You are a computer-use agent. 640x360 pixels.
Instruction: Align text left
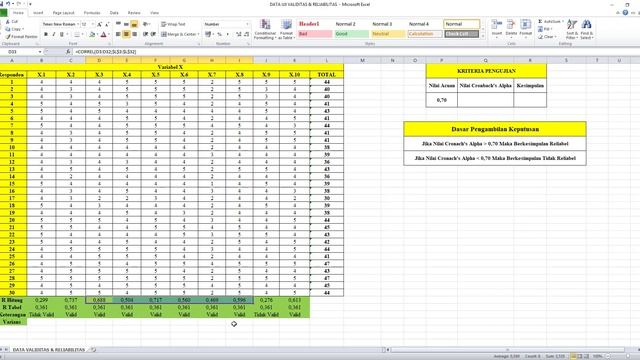[x=118, y=34]
